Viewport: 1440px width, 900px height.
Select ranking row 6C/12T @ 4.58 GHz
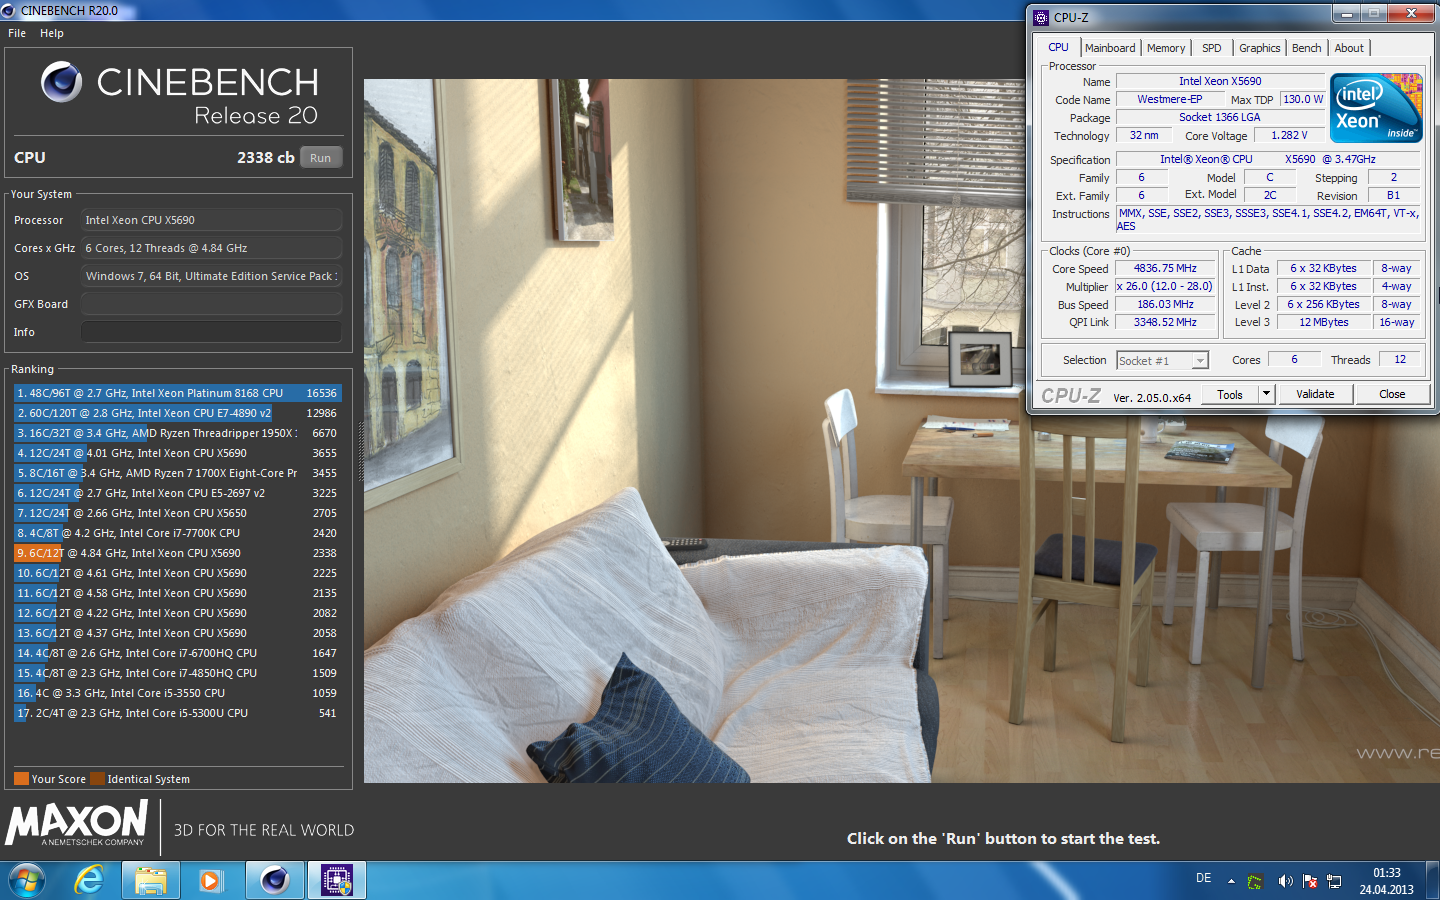[x=177, y=593]
